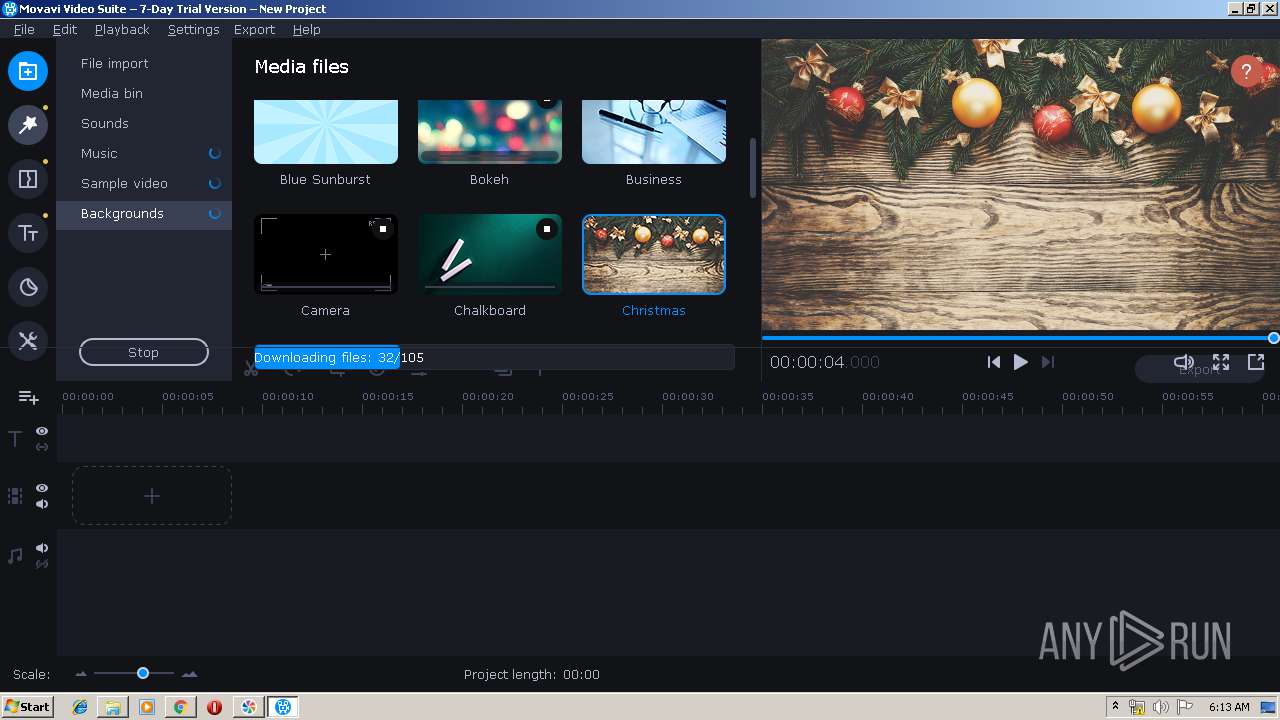Open the File menu
Viewport: 1280px width, 720px height.
coord(24,29)
